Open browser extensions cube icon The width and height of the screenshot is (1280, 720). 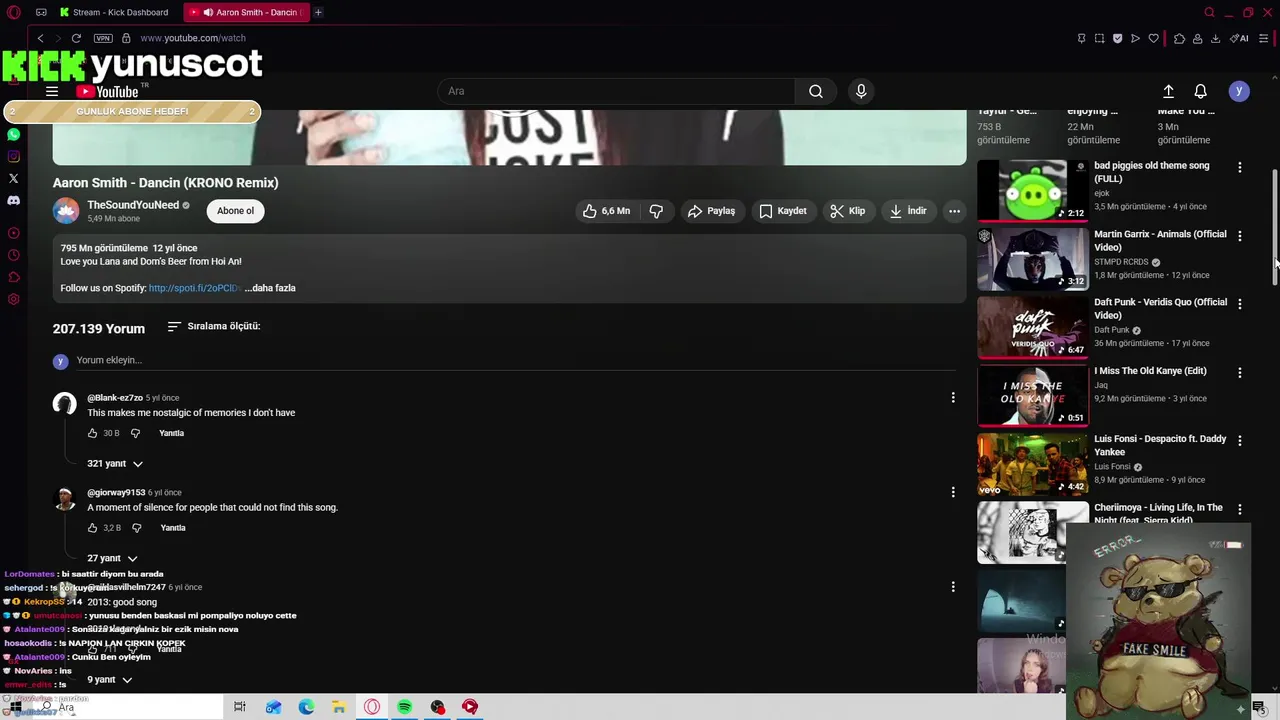click(x=1179, y=38)
